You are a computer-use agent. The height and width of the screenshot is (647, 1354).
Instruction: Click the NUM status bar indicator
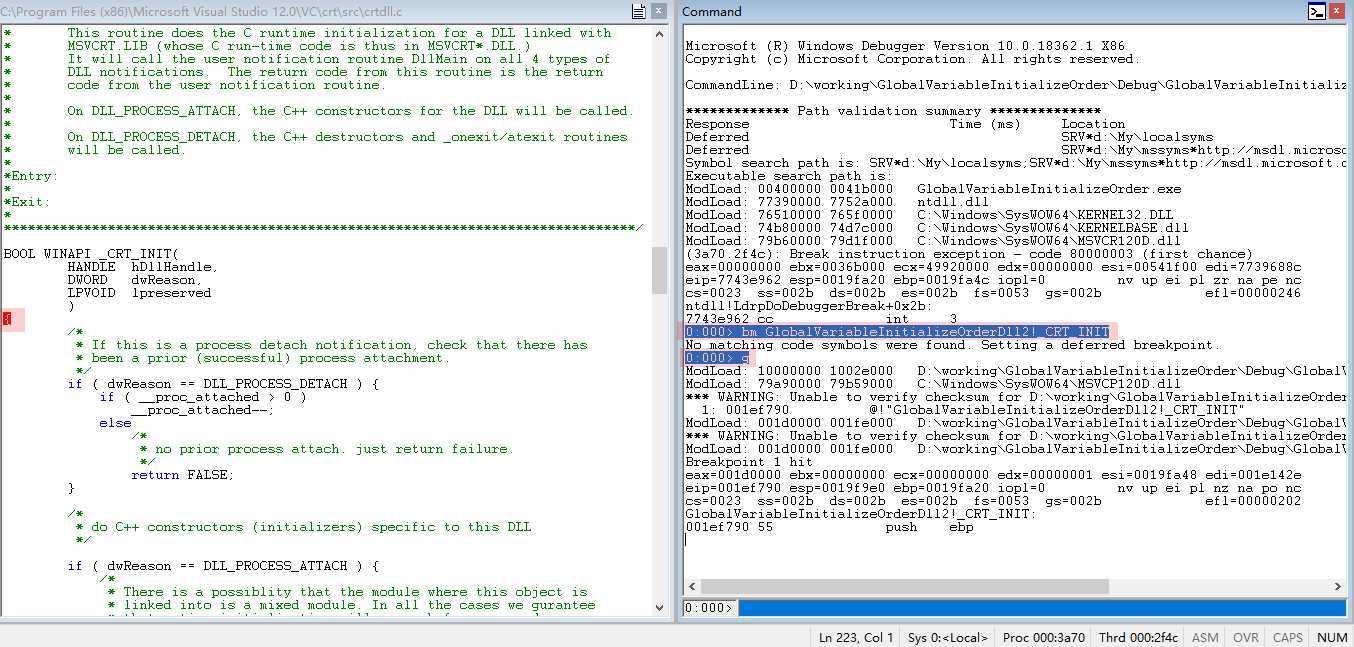[1331, 637]
